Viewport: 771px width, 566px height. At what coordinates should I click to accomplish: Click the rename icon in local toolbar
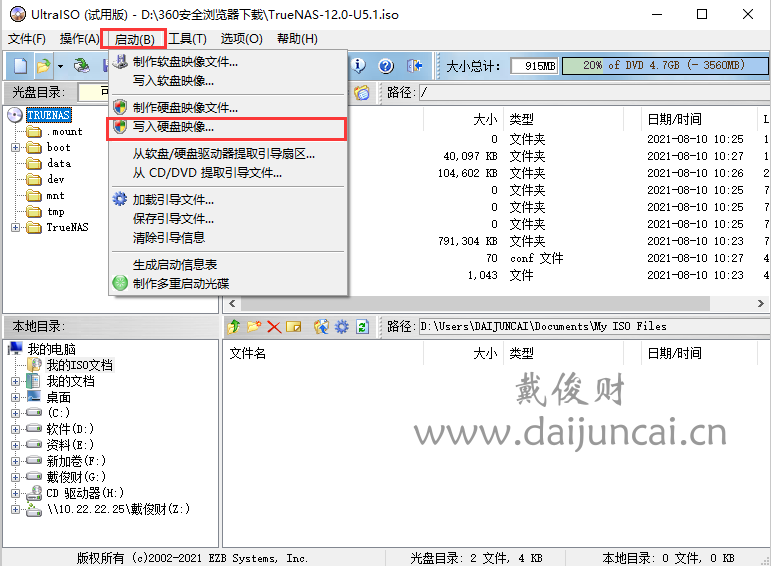click(294, 327)
